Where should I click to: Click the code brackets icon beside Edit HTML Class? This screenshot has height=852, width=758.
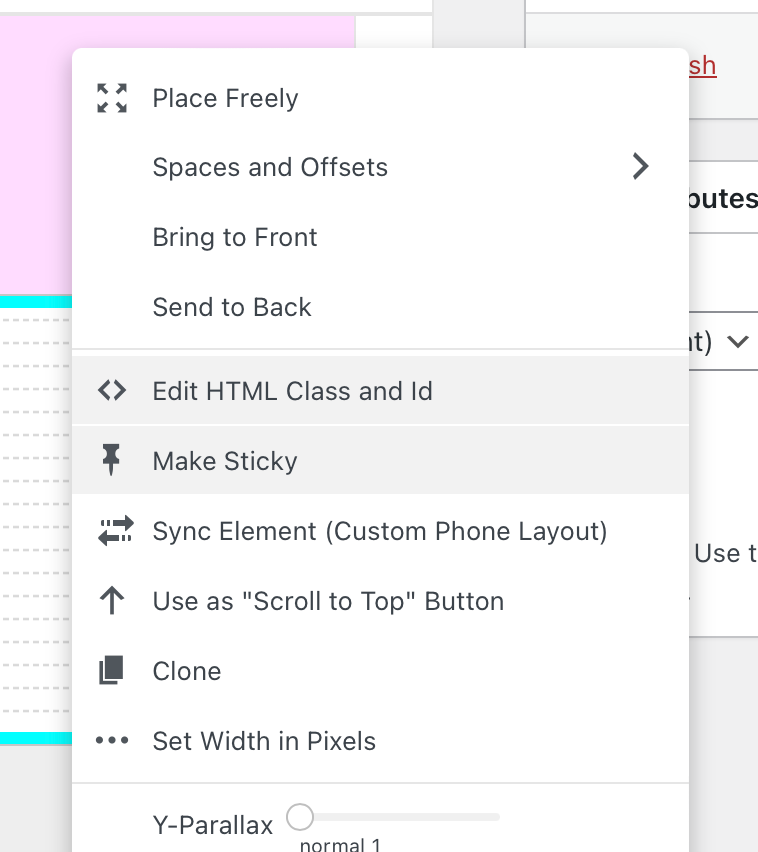point(112,391)
